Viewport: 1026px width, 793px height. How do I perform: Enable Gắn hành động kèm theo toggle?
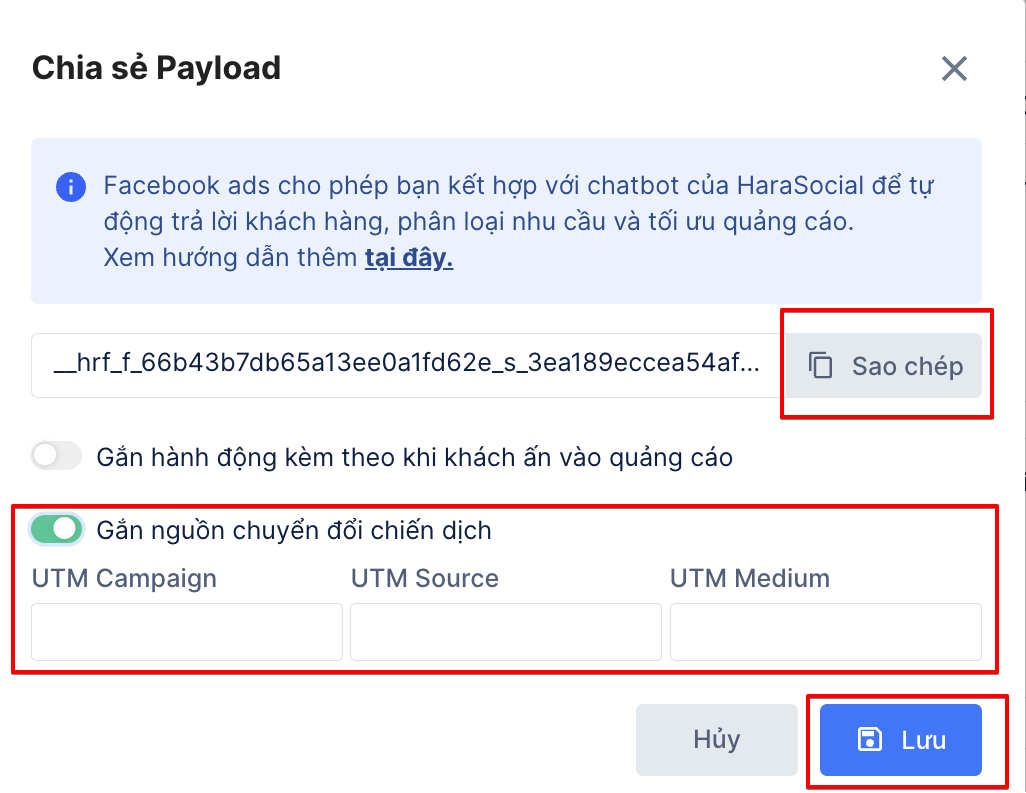click(x=56, y=457)
